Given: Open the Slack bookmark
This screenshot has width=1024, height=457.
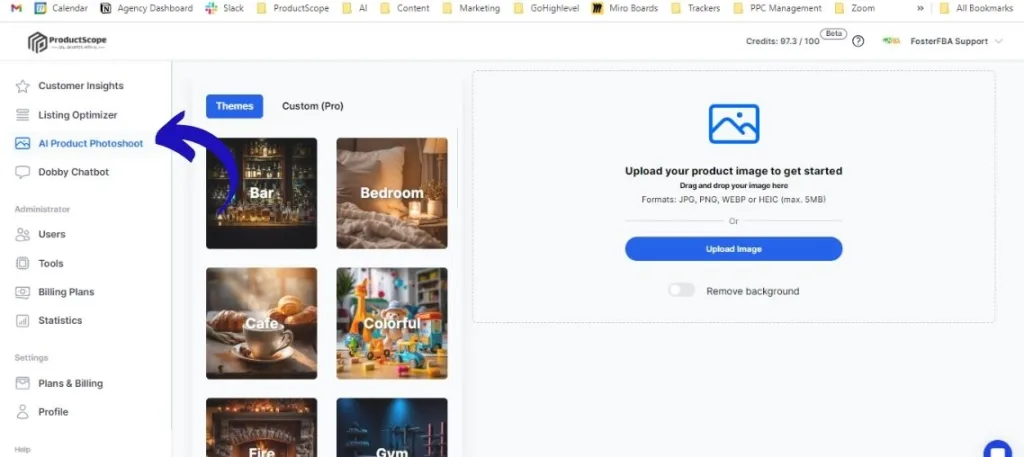Looking at the screenshot, I should (225, 8).
